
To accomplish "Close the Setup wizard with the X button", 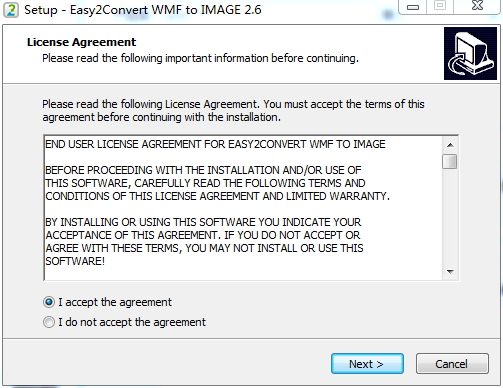I will 477,6.
